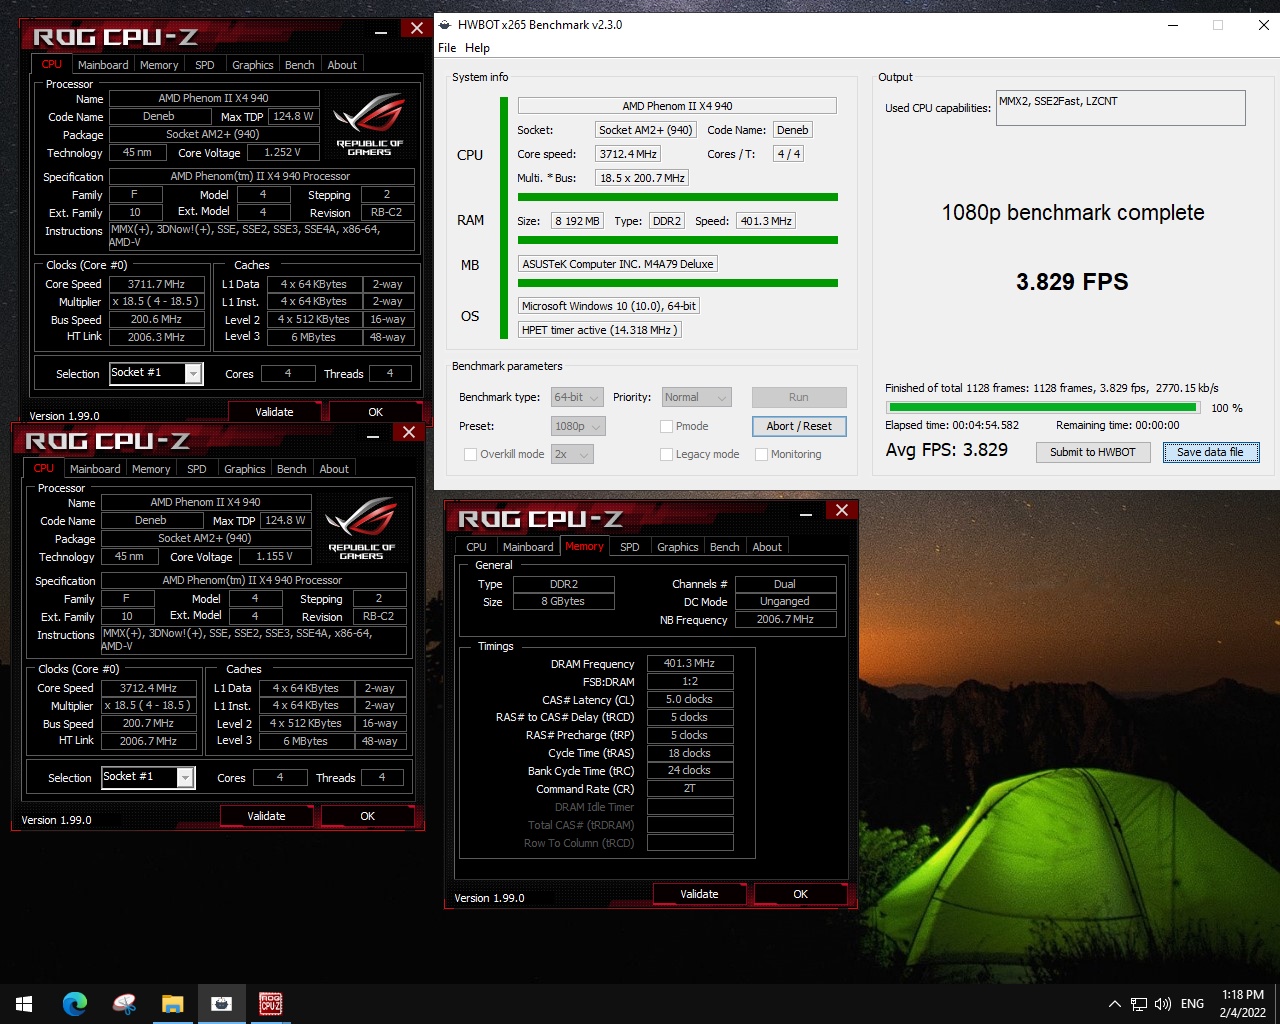Open the volume control tray icon
This screenshot has width=1280, height=1024.
[1162, 1004]
